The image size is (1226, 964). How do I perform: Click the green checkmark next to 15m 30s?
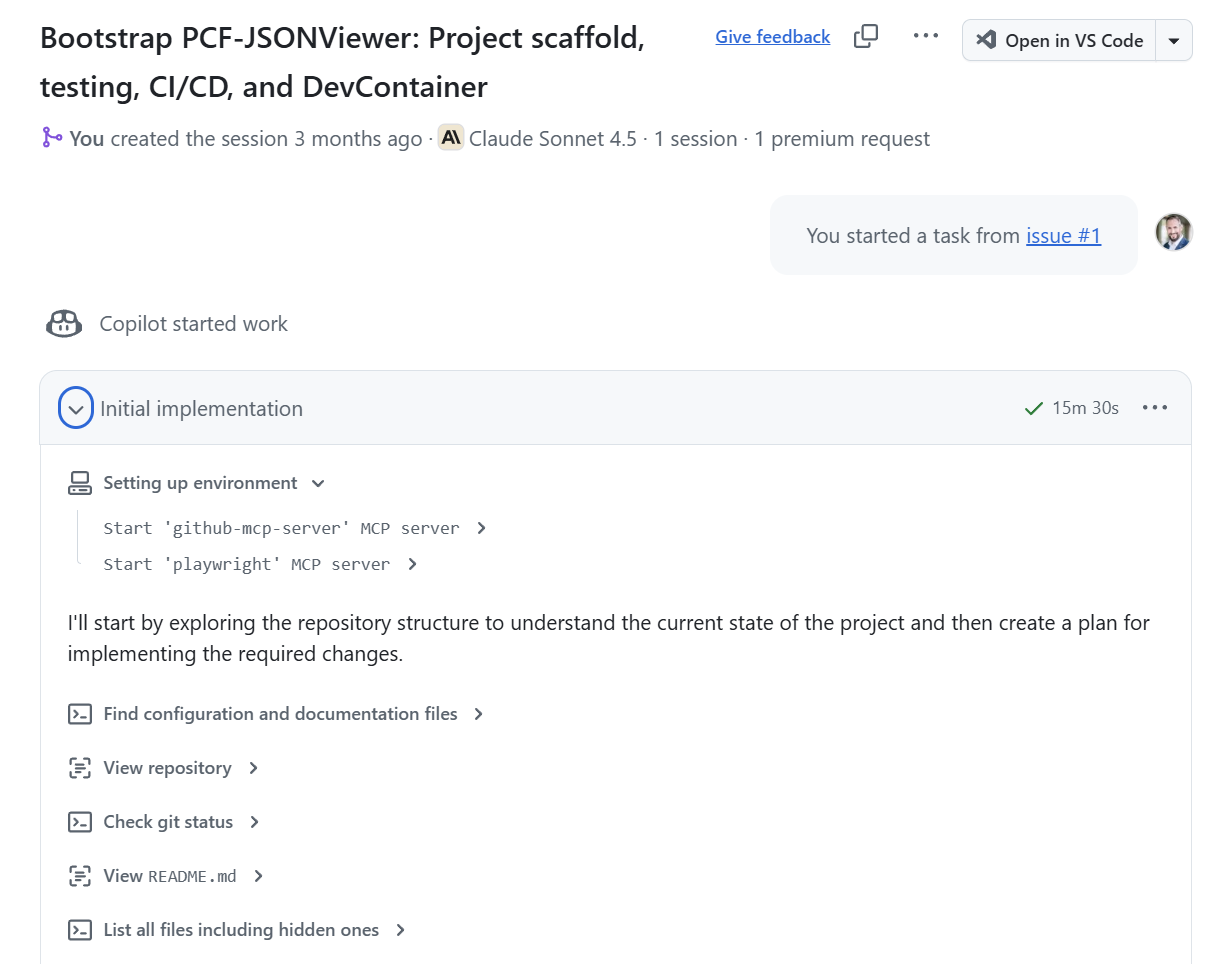[1033, 407]
